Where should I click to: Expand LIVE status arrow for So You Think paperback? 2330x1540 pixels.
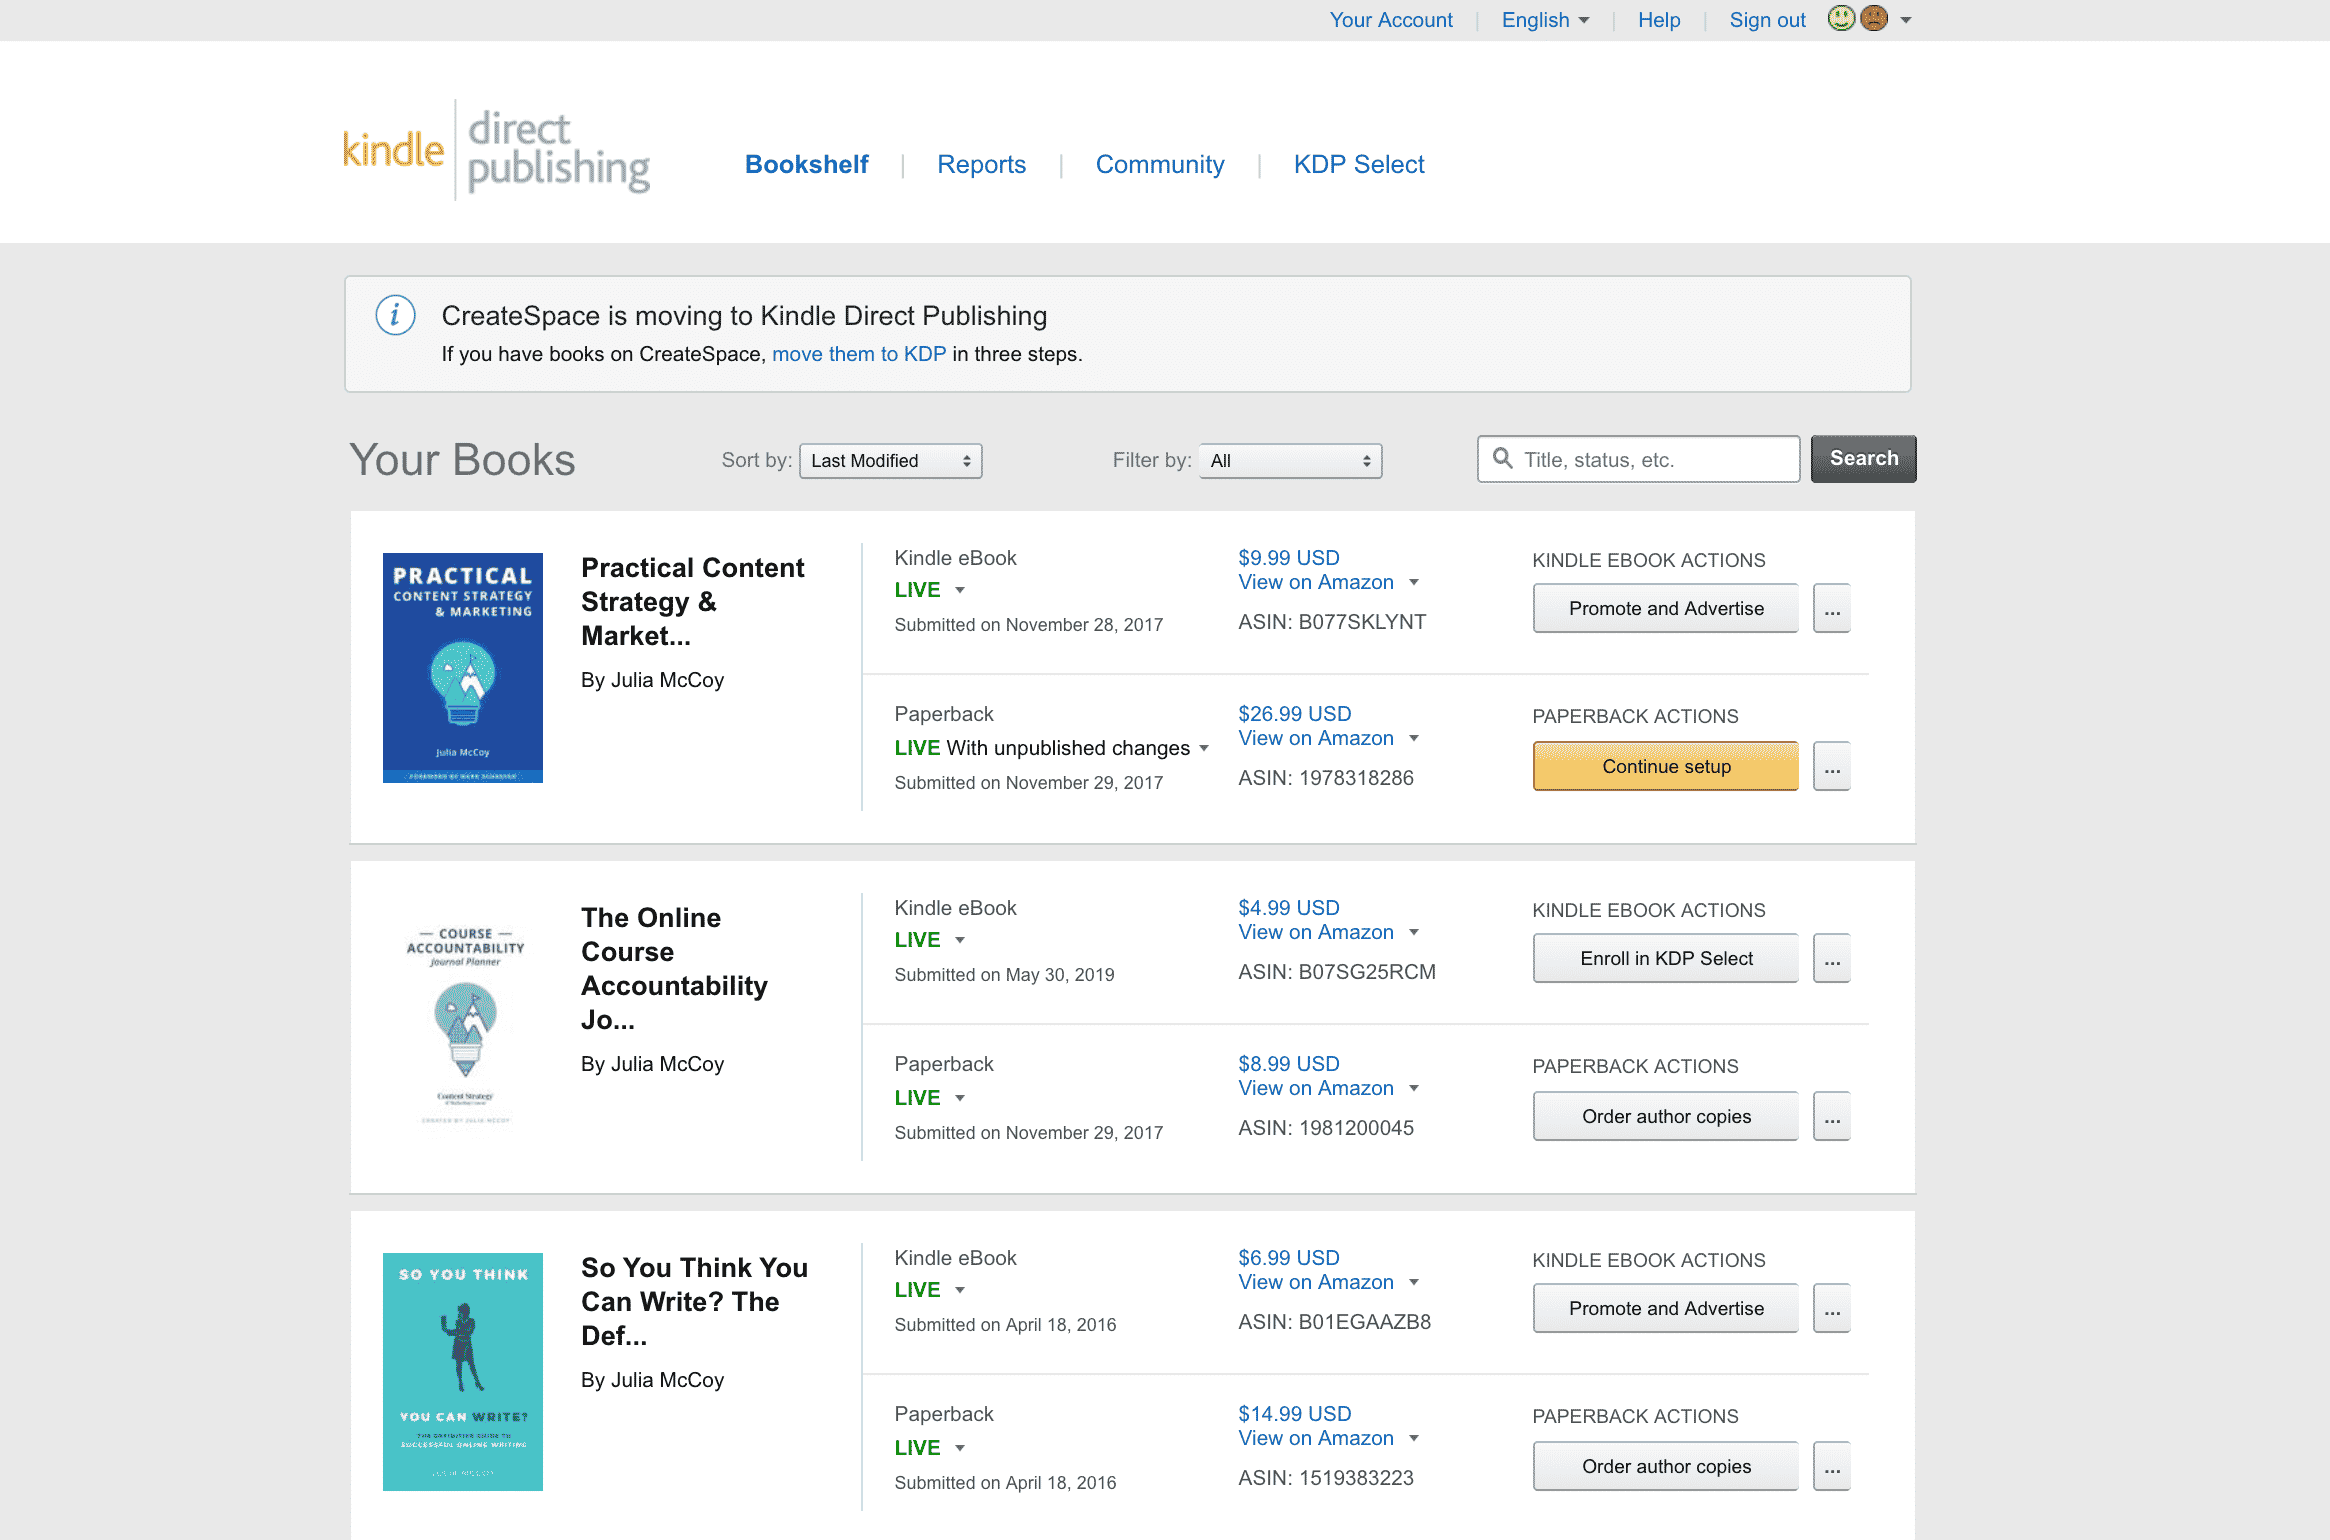click(960, 1448)
